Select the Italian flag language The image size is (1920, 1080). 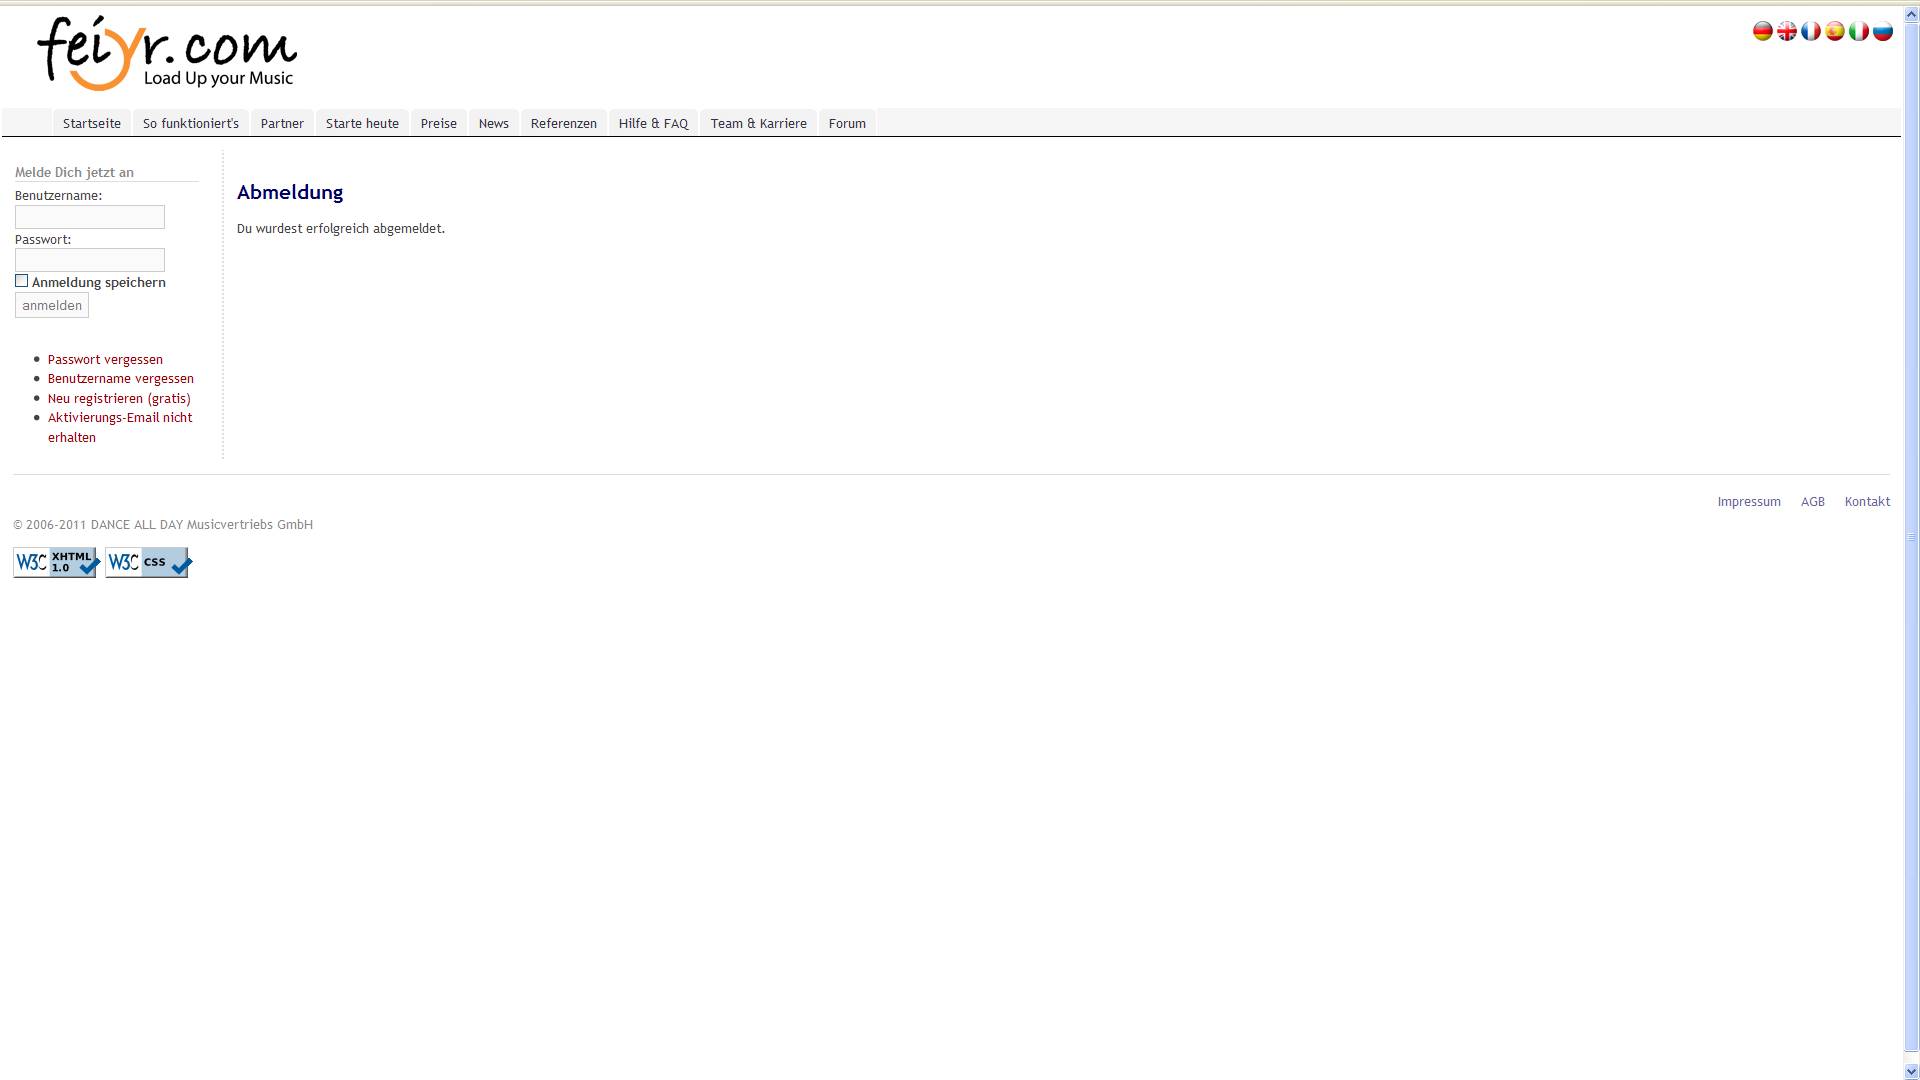[1858, 32]
